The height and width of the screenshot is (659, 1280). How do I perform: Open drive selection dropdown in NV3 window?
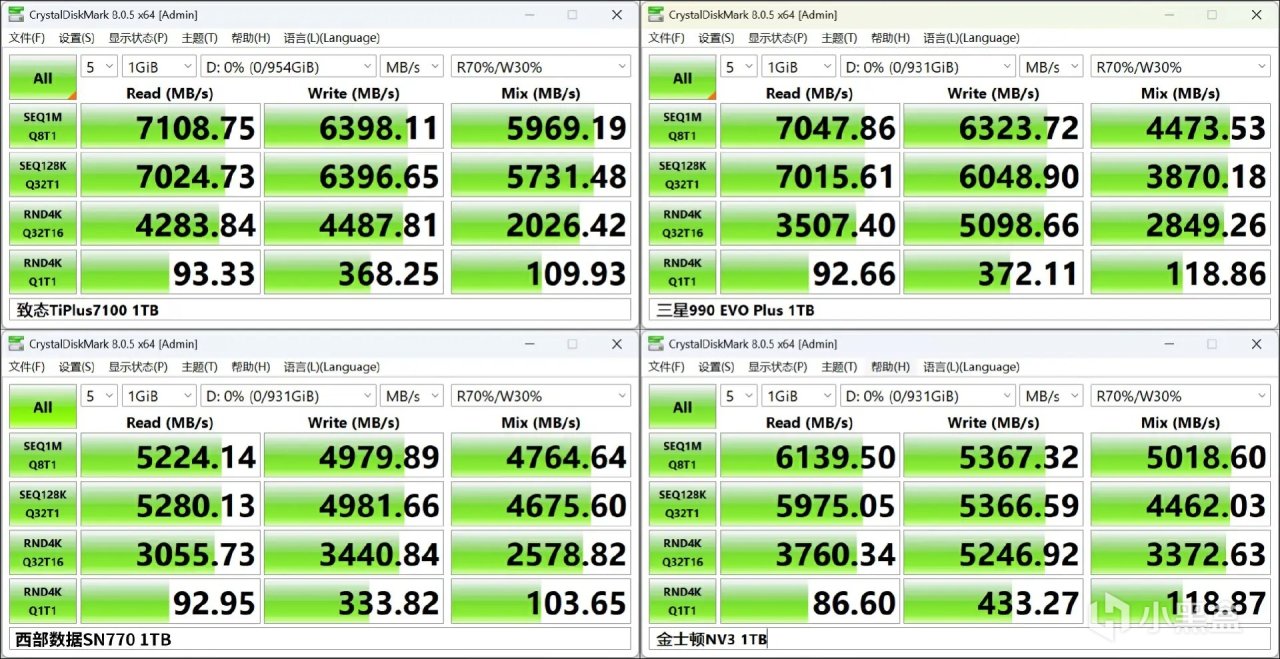928,396
